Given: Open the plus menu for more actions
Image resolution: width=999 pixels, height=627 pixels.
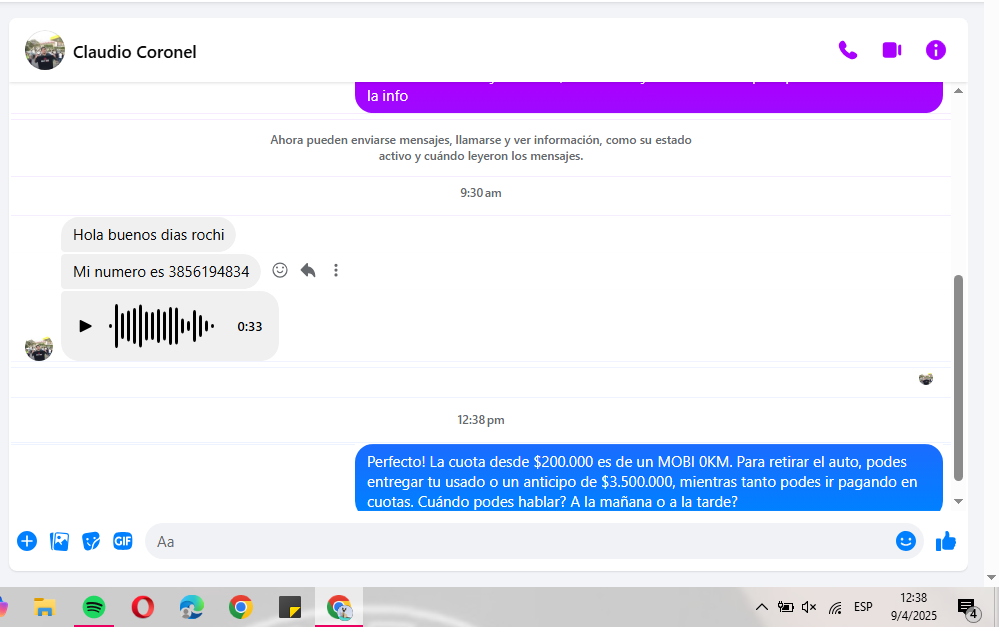Looking at the screenshot, I should (27, 541).
